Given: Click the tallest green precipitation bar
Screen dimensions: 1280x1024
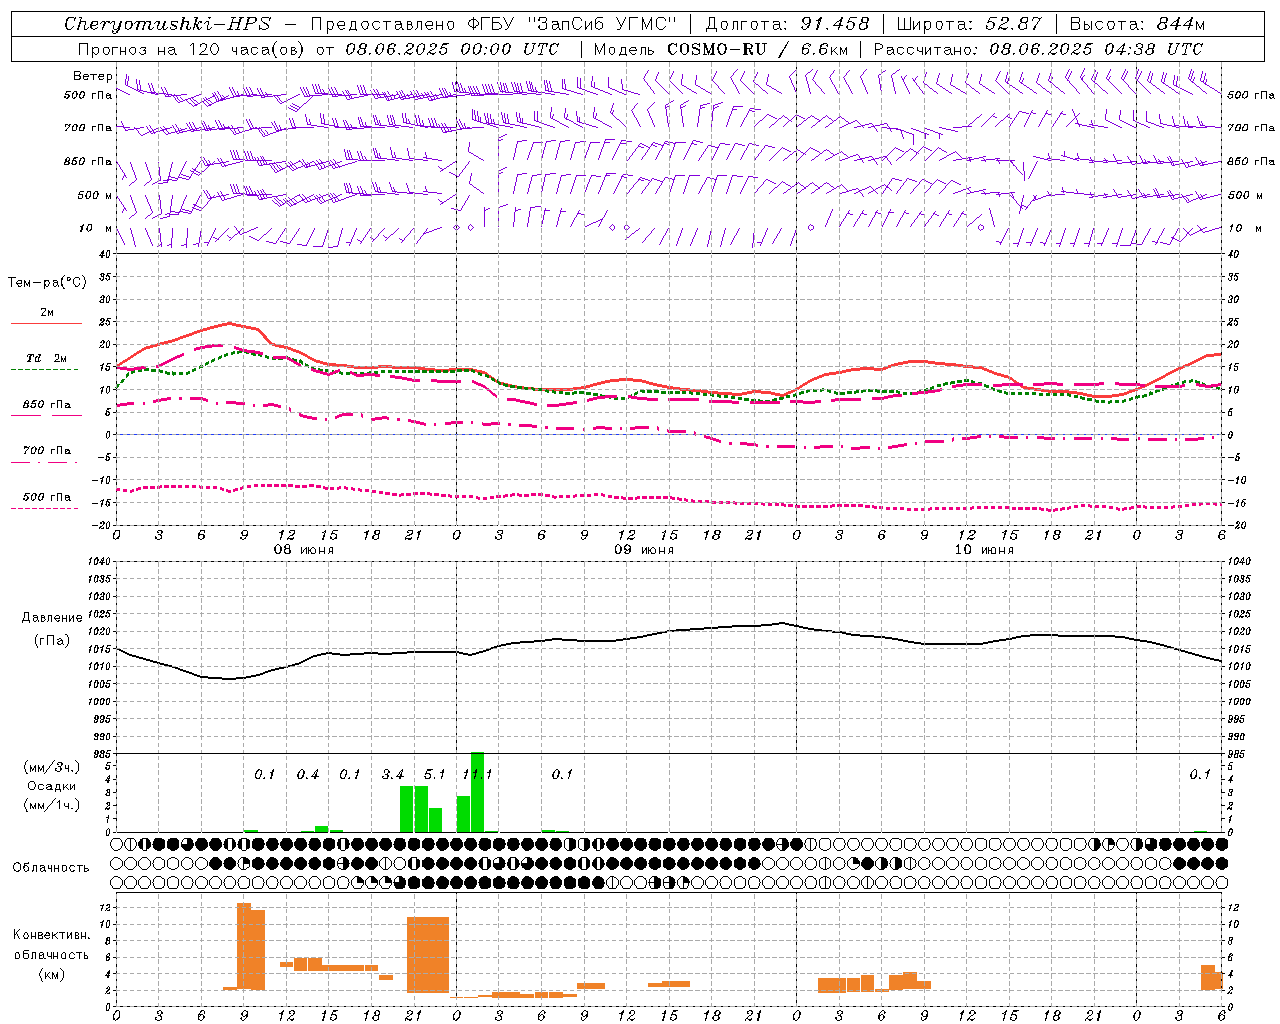Looking at the screenshot, I should click(477, 792).
